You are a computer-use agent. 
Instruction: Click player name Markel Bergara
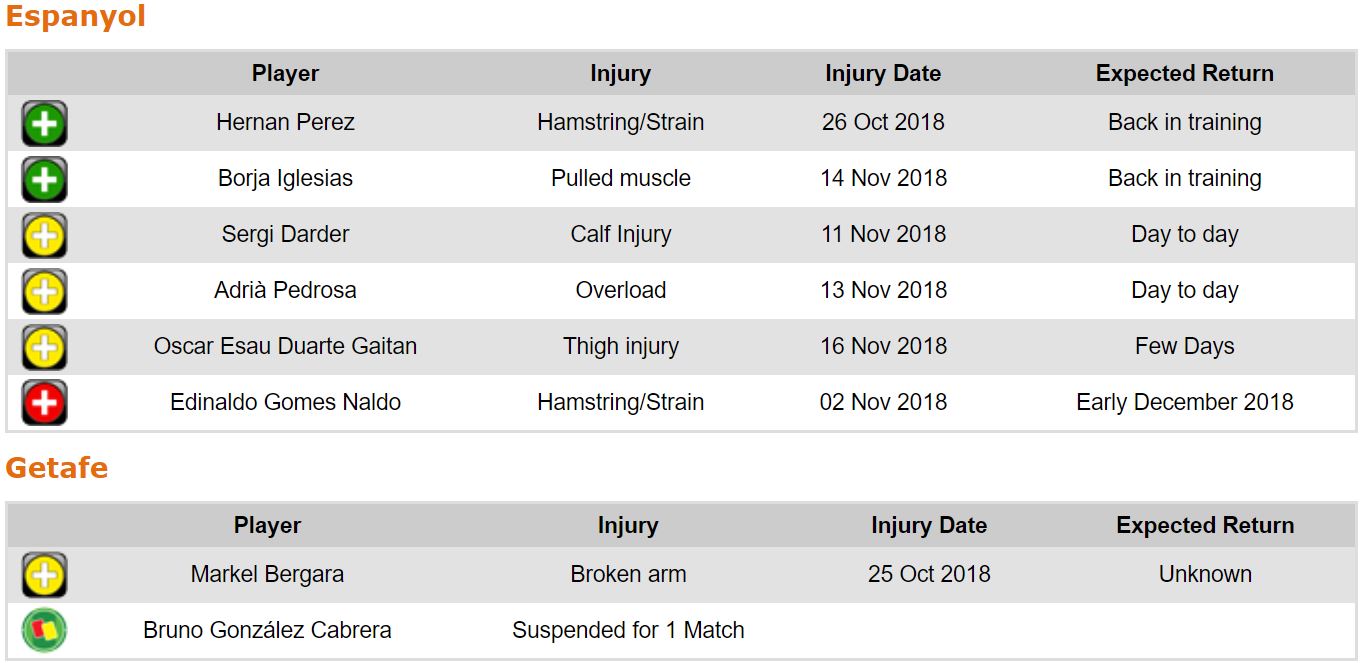tap(267, 574)
